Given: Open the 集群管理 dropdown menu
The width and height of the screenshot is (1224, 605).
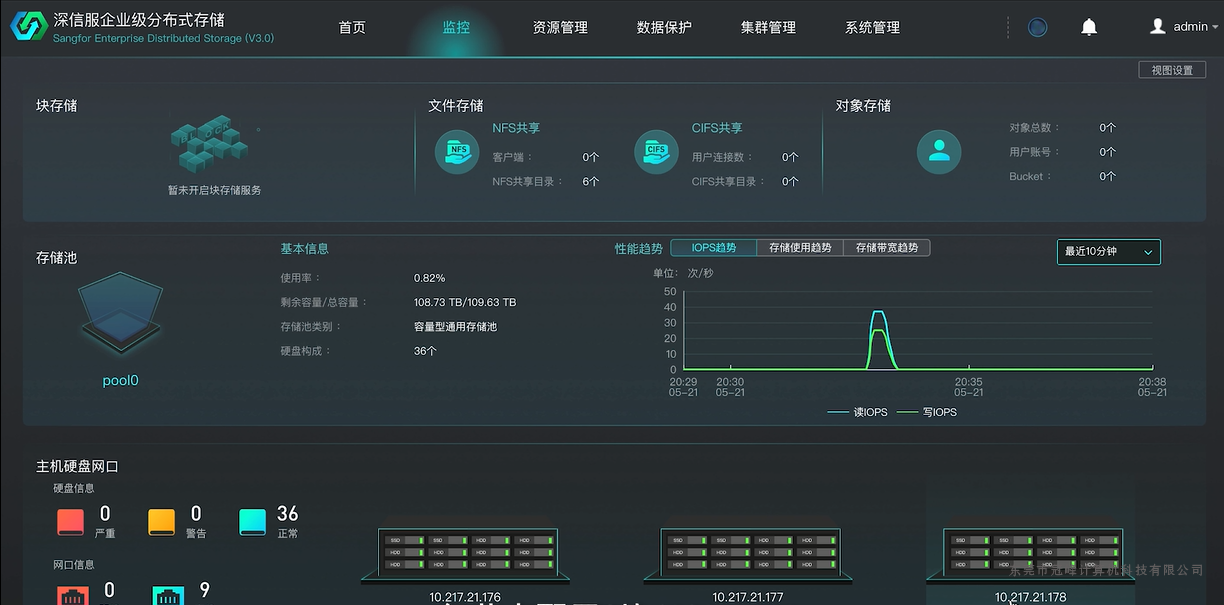Looking at the screenshot, I should pos(768,27).
